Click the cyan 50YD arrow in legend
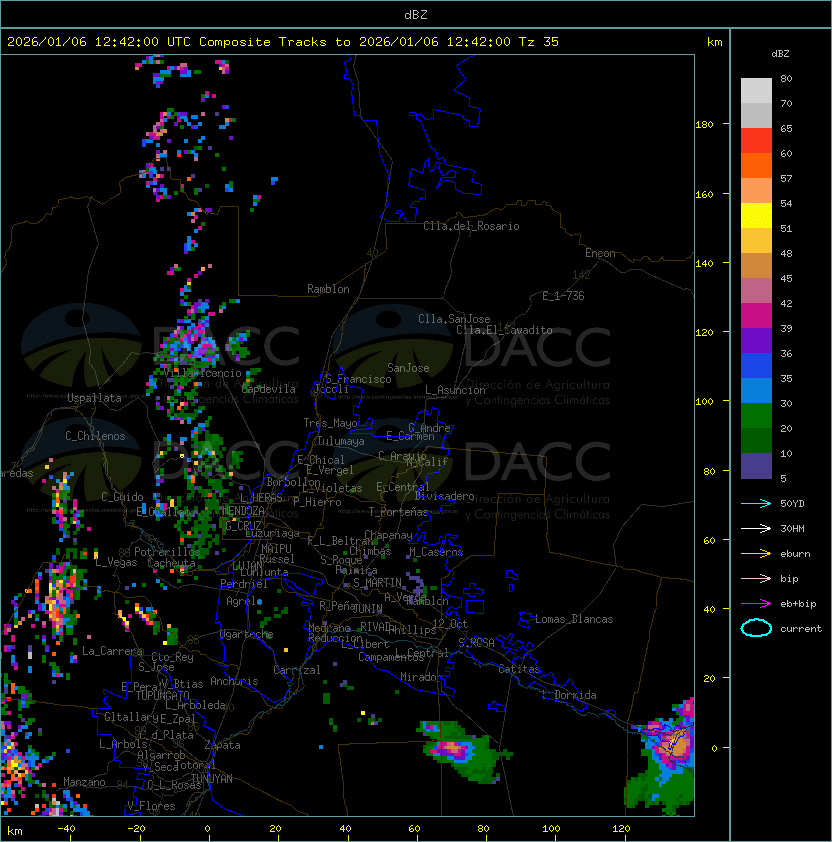The image size is (832, 842). [756, 504]
